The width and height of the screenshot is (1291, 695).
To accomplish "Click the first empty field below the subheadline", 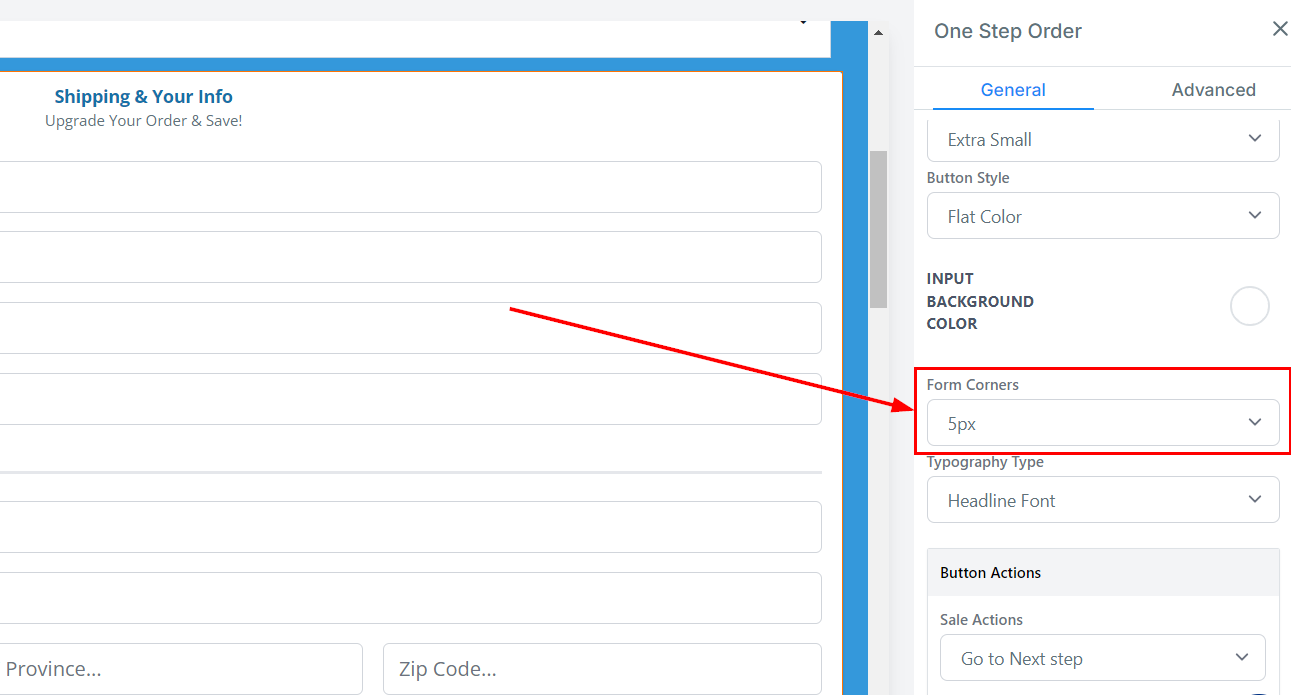I will 410,187.
